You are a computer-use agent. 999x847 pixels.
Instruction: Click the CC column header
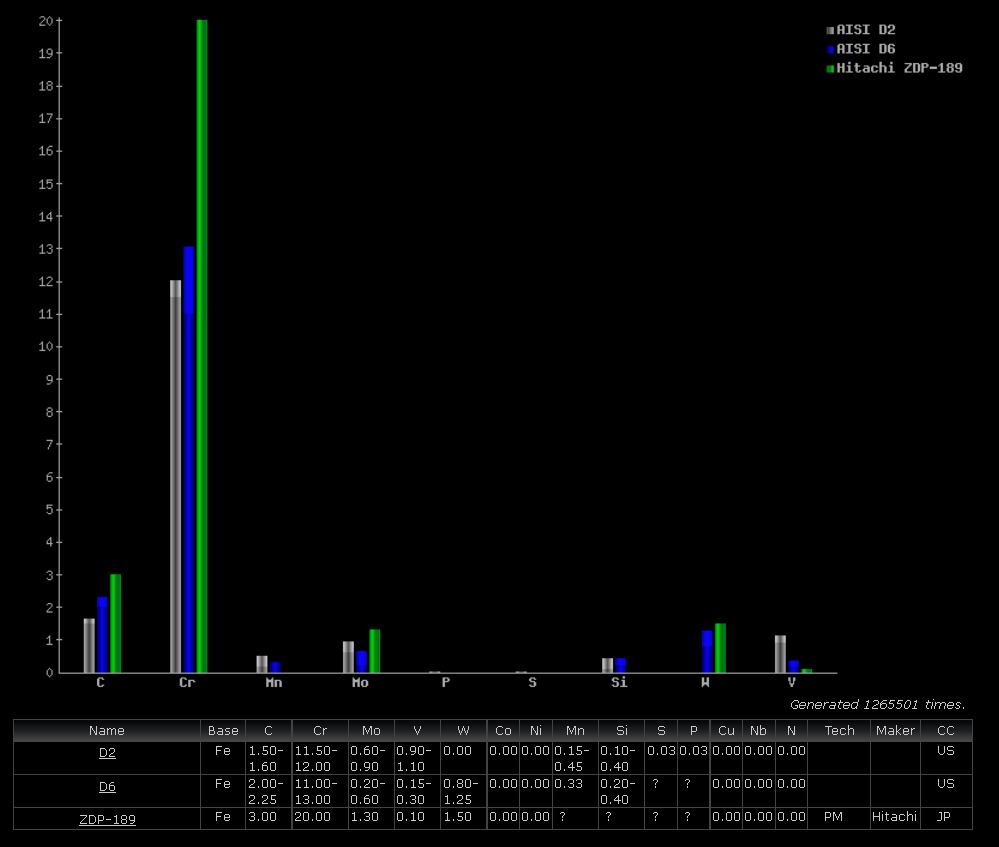pos(946,730)
